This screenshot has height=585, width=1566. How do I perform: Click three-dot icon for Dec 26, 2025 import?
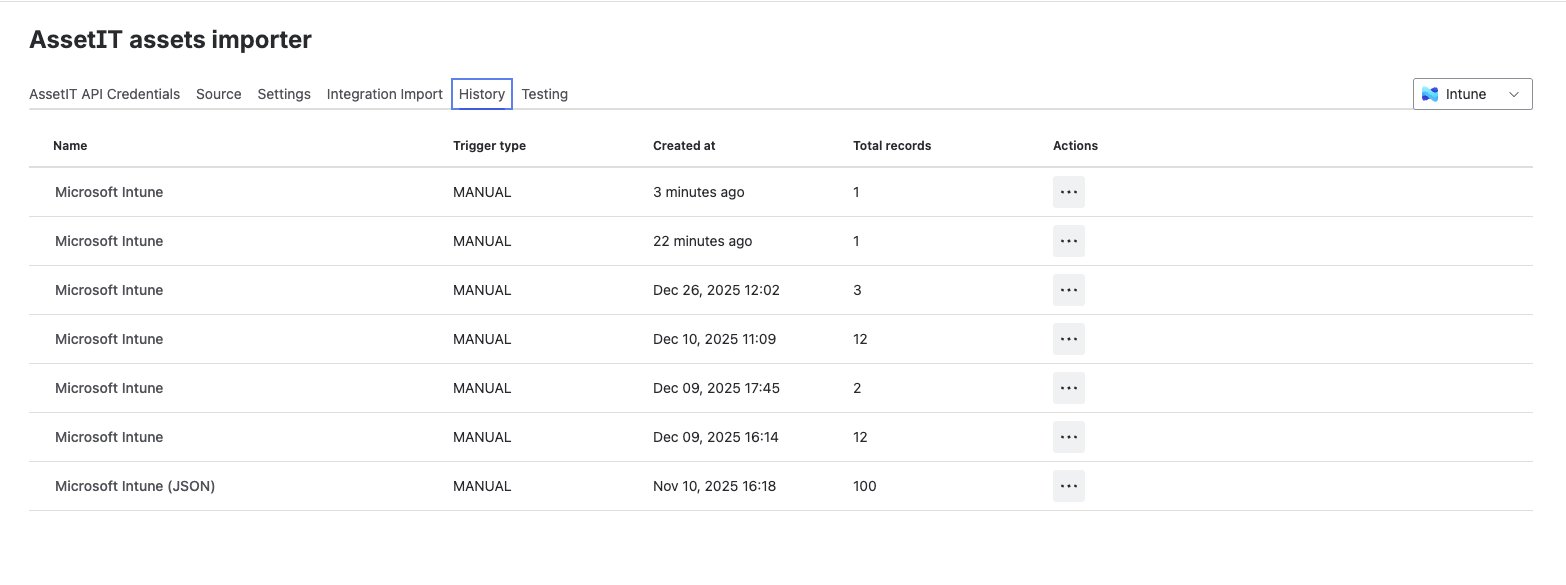click(1068, 290)
